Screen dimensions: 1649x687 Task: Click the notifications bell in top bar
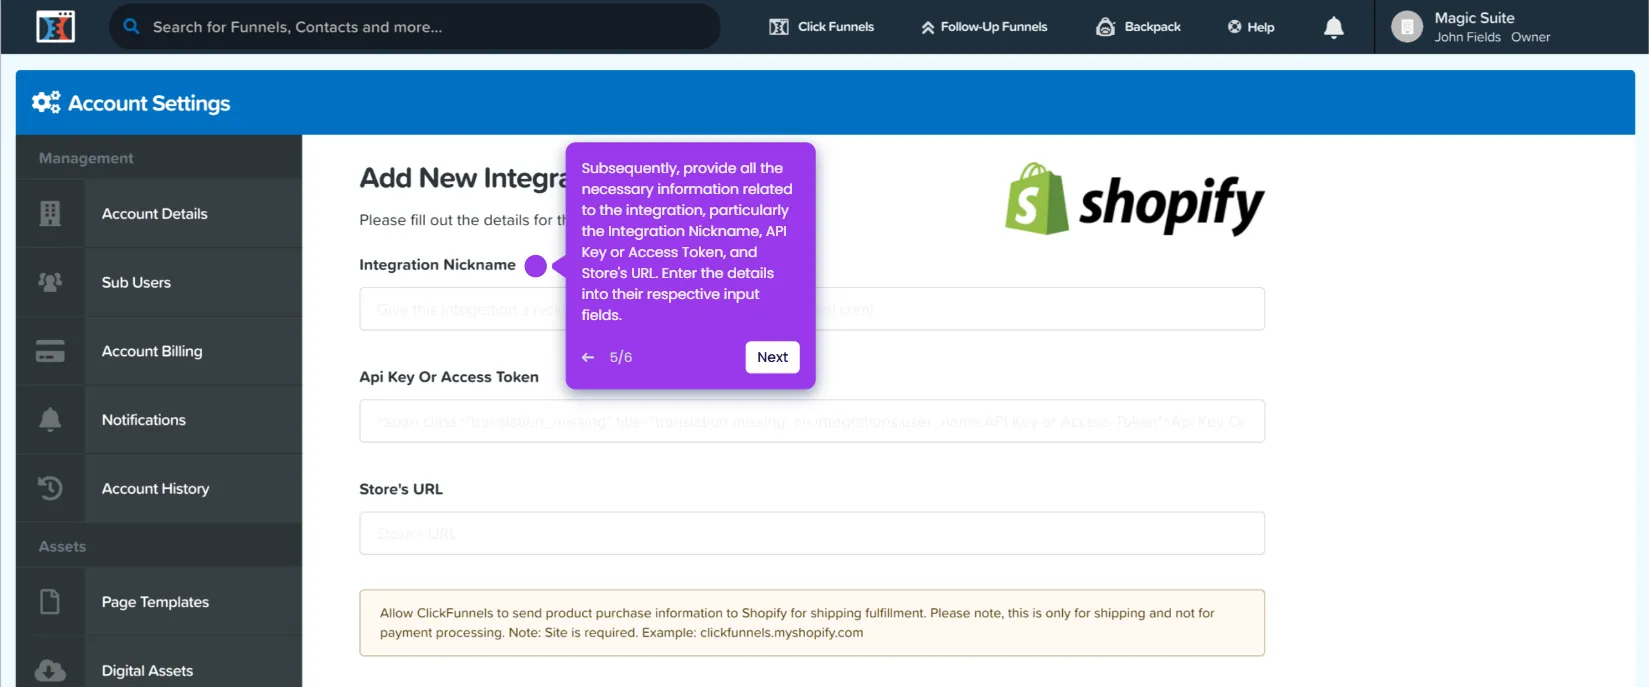[x=1334, y=27]
